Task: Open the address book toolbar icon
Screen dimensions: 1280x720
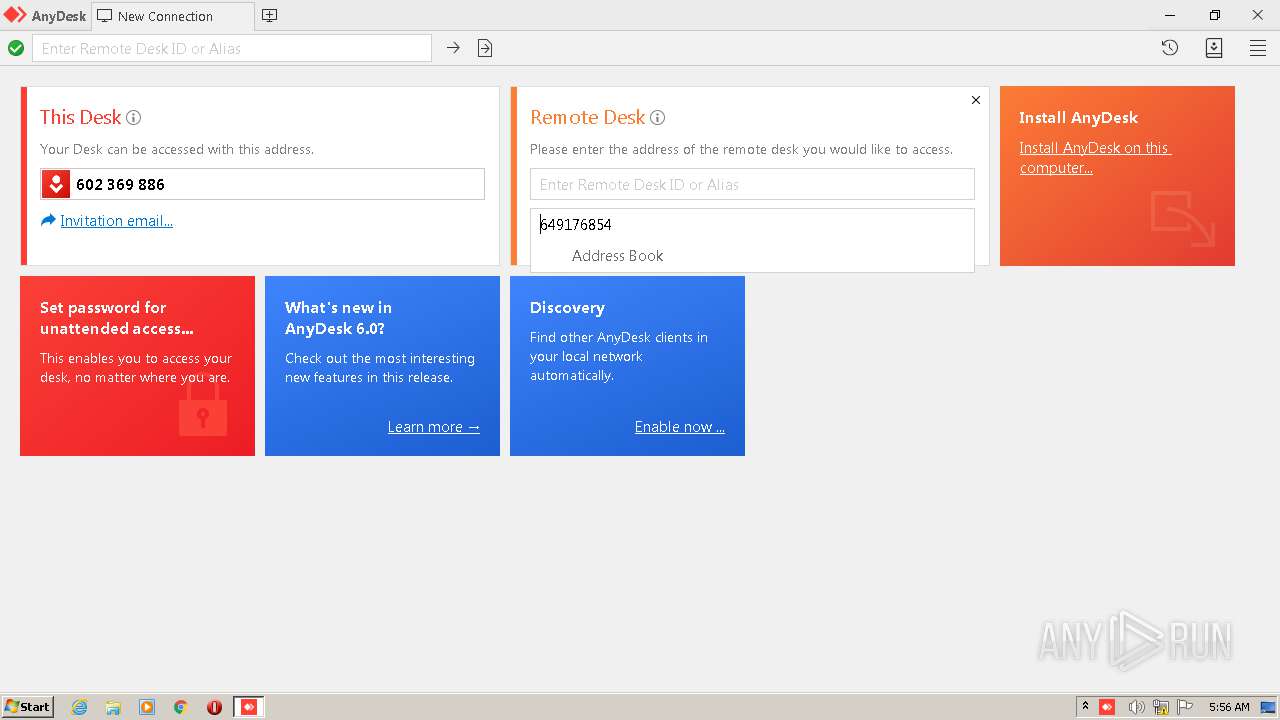Action: (1214, 48)
